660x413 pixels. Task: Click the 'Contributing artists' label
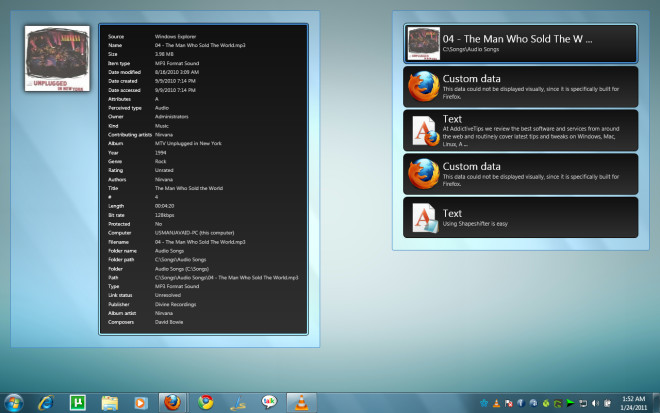(130, 135)
